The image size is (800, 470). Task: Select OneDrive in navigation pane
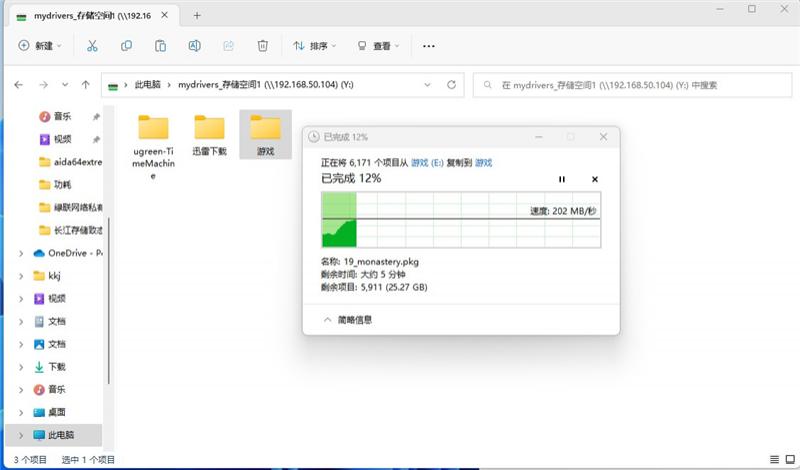coord(67,253)
